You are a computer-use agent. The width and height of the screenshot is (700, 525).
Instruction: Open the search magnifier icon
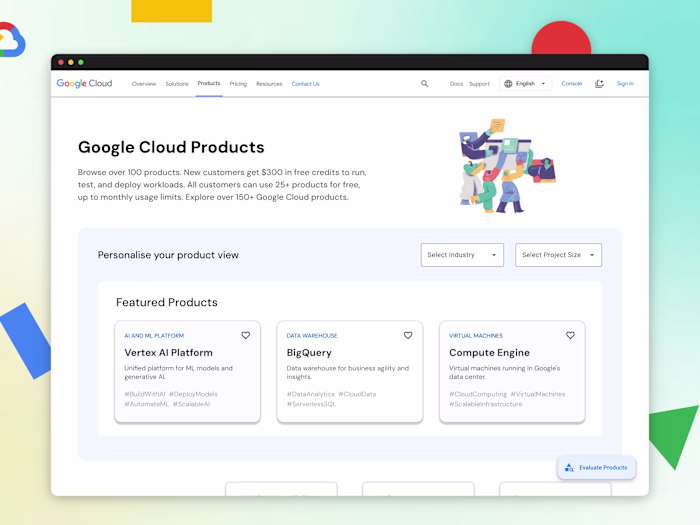425,83
